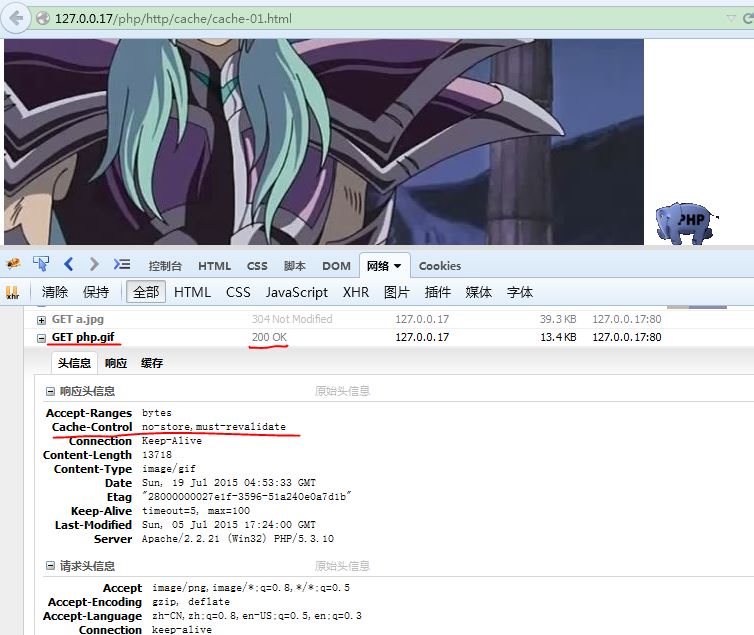Image resolution: width=754 pixels, height=635 pixels.
Task: Click the PHP elephant gif image
Action: (687, 223)
